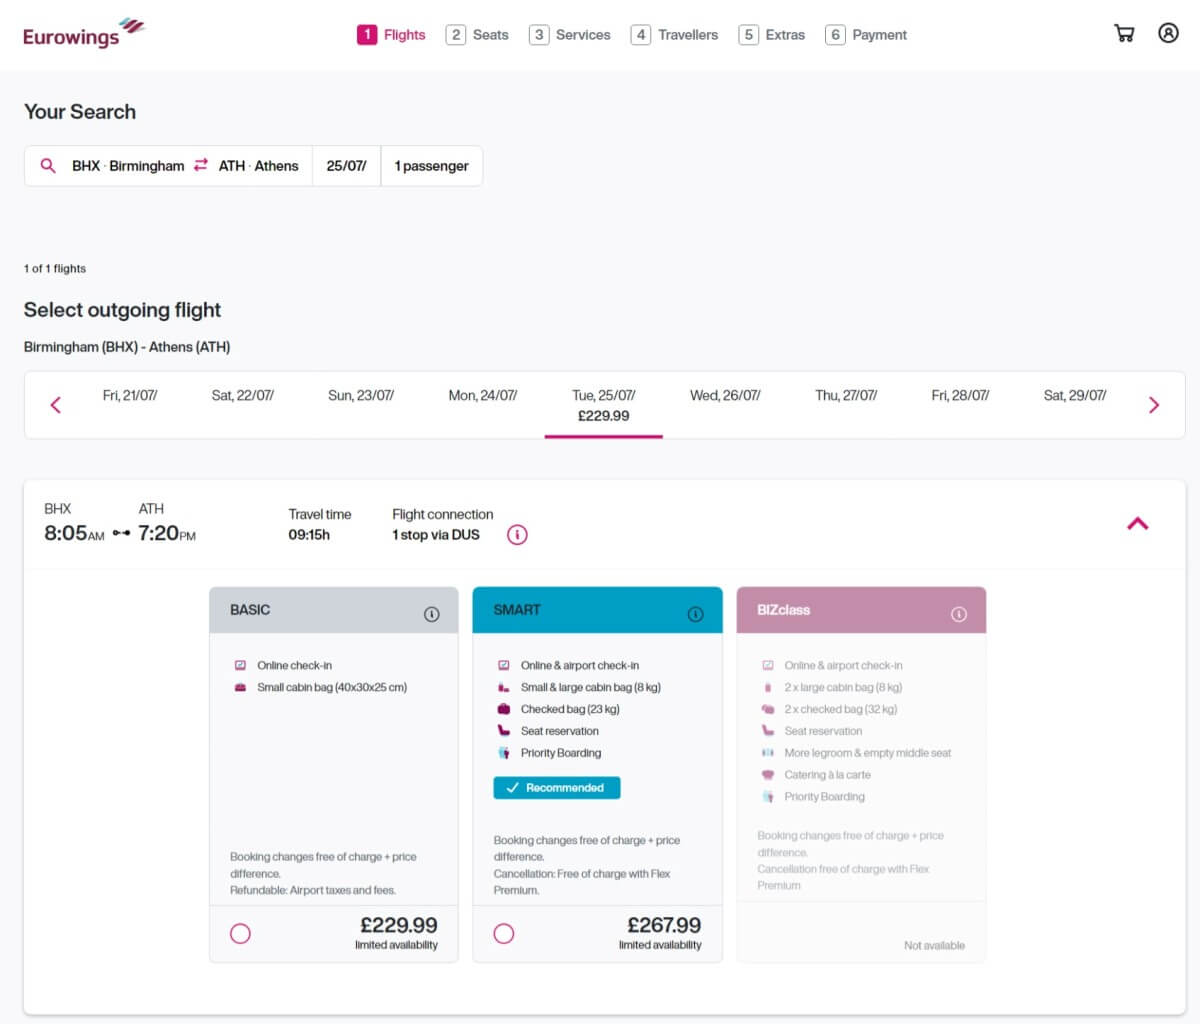Image resolution: width=1200 pixels, height=1024 pixels.
Task: Select date Thu, 27/07/
Action: tap(846, 395)
